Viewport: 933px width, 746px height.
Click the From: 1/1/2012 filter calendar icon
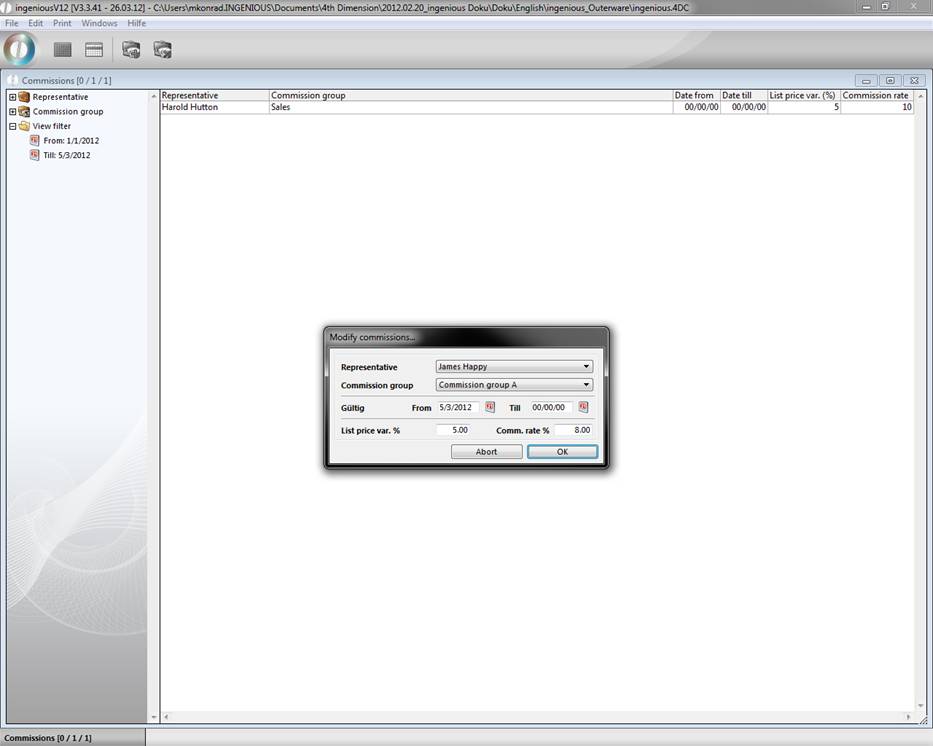click(x=35, y=141)
